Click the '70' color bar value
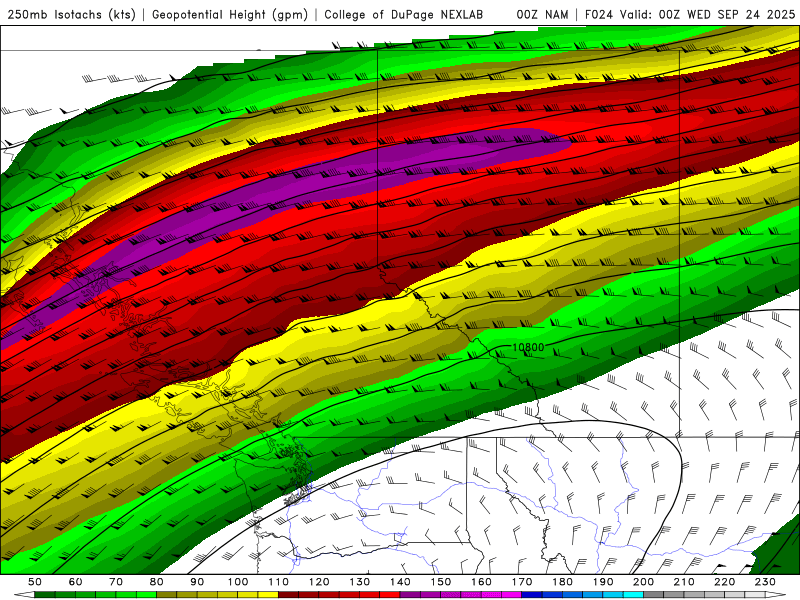The image size is (800, 600). (116, 582)
